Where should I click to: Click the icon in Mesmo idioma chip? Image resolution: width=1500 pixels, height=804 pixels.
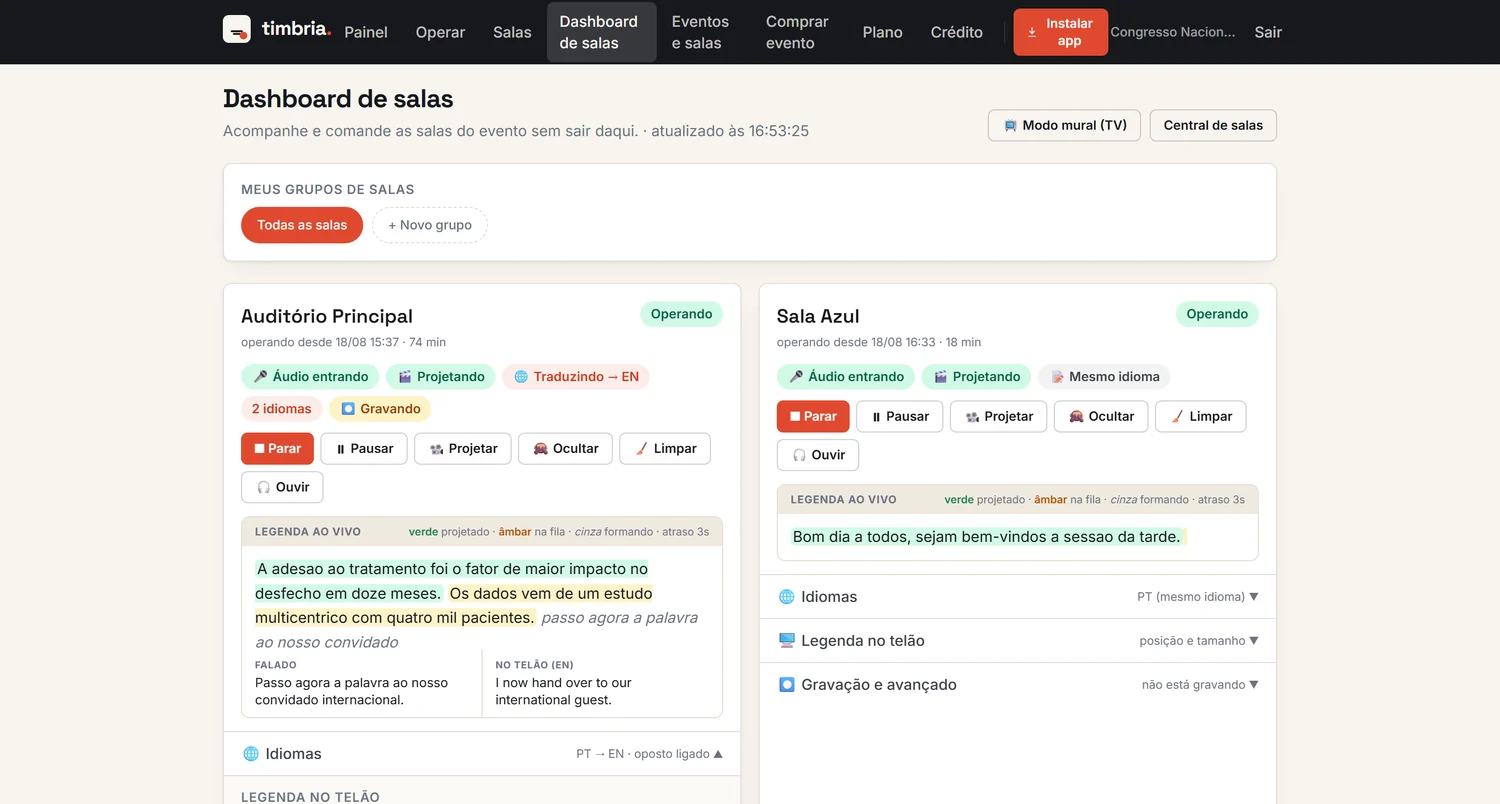click(x=1057, y=377)
